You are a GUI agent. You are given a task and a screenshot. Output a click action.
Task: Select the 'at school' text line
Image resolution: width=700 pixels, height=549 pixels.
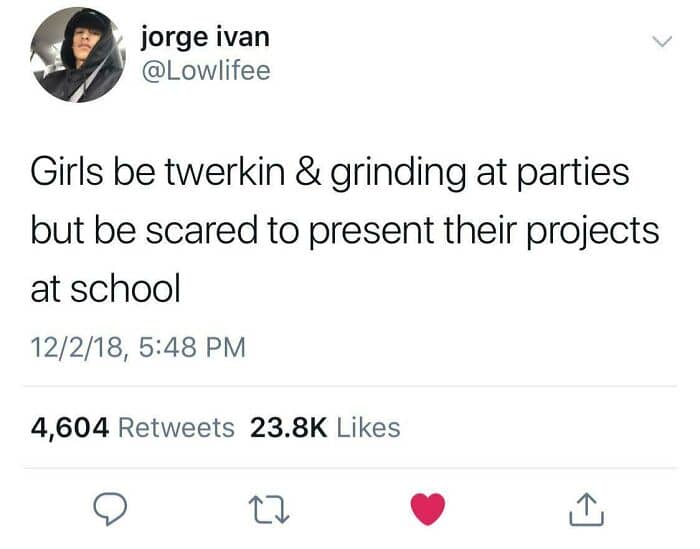tap(106, 288)
